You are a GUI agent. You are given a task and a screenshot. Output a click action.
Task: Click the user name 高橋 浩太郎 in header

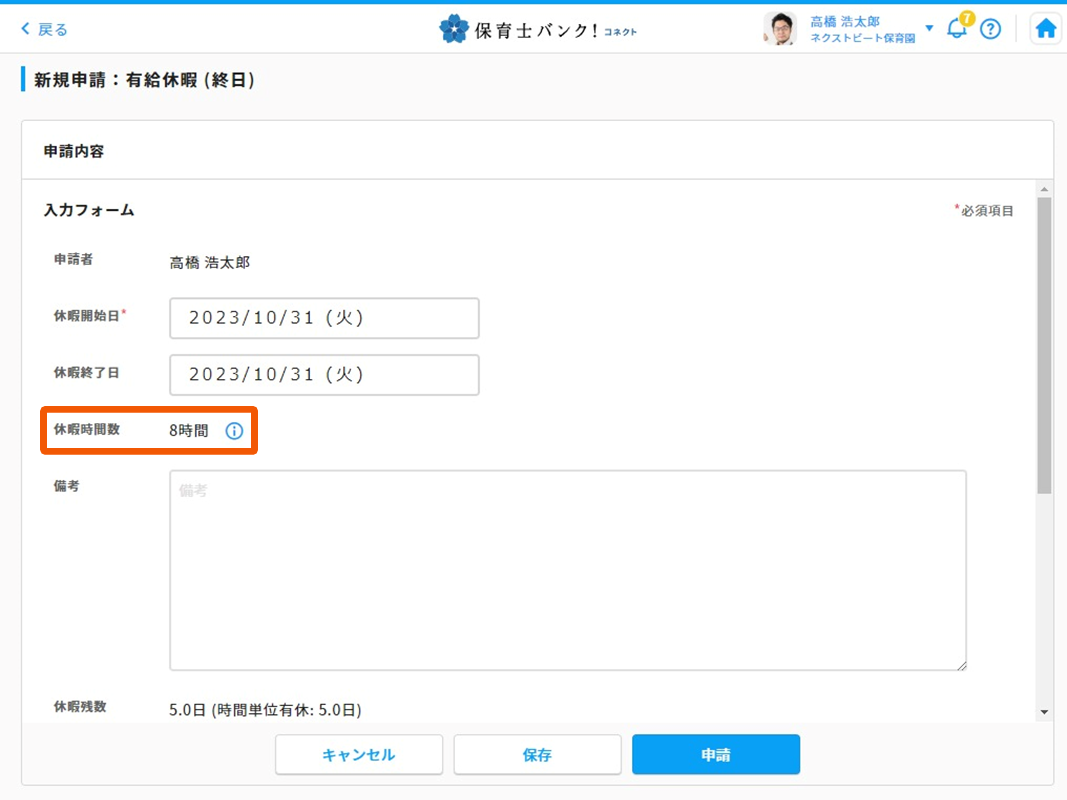point(845,21)
